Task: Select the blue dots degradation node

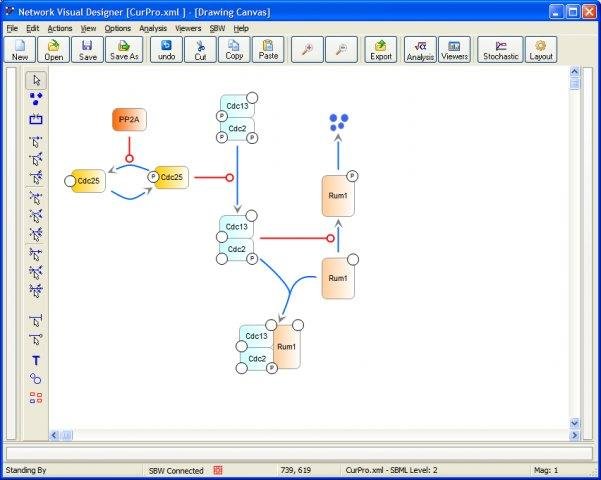Action: (x=338, y=122)
